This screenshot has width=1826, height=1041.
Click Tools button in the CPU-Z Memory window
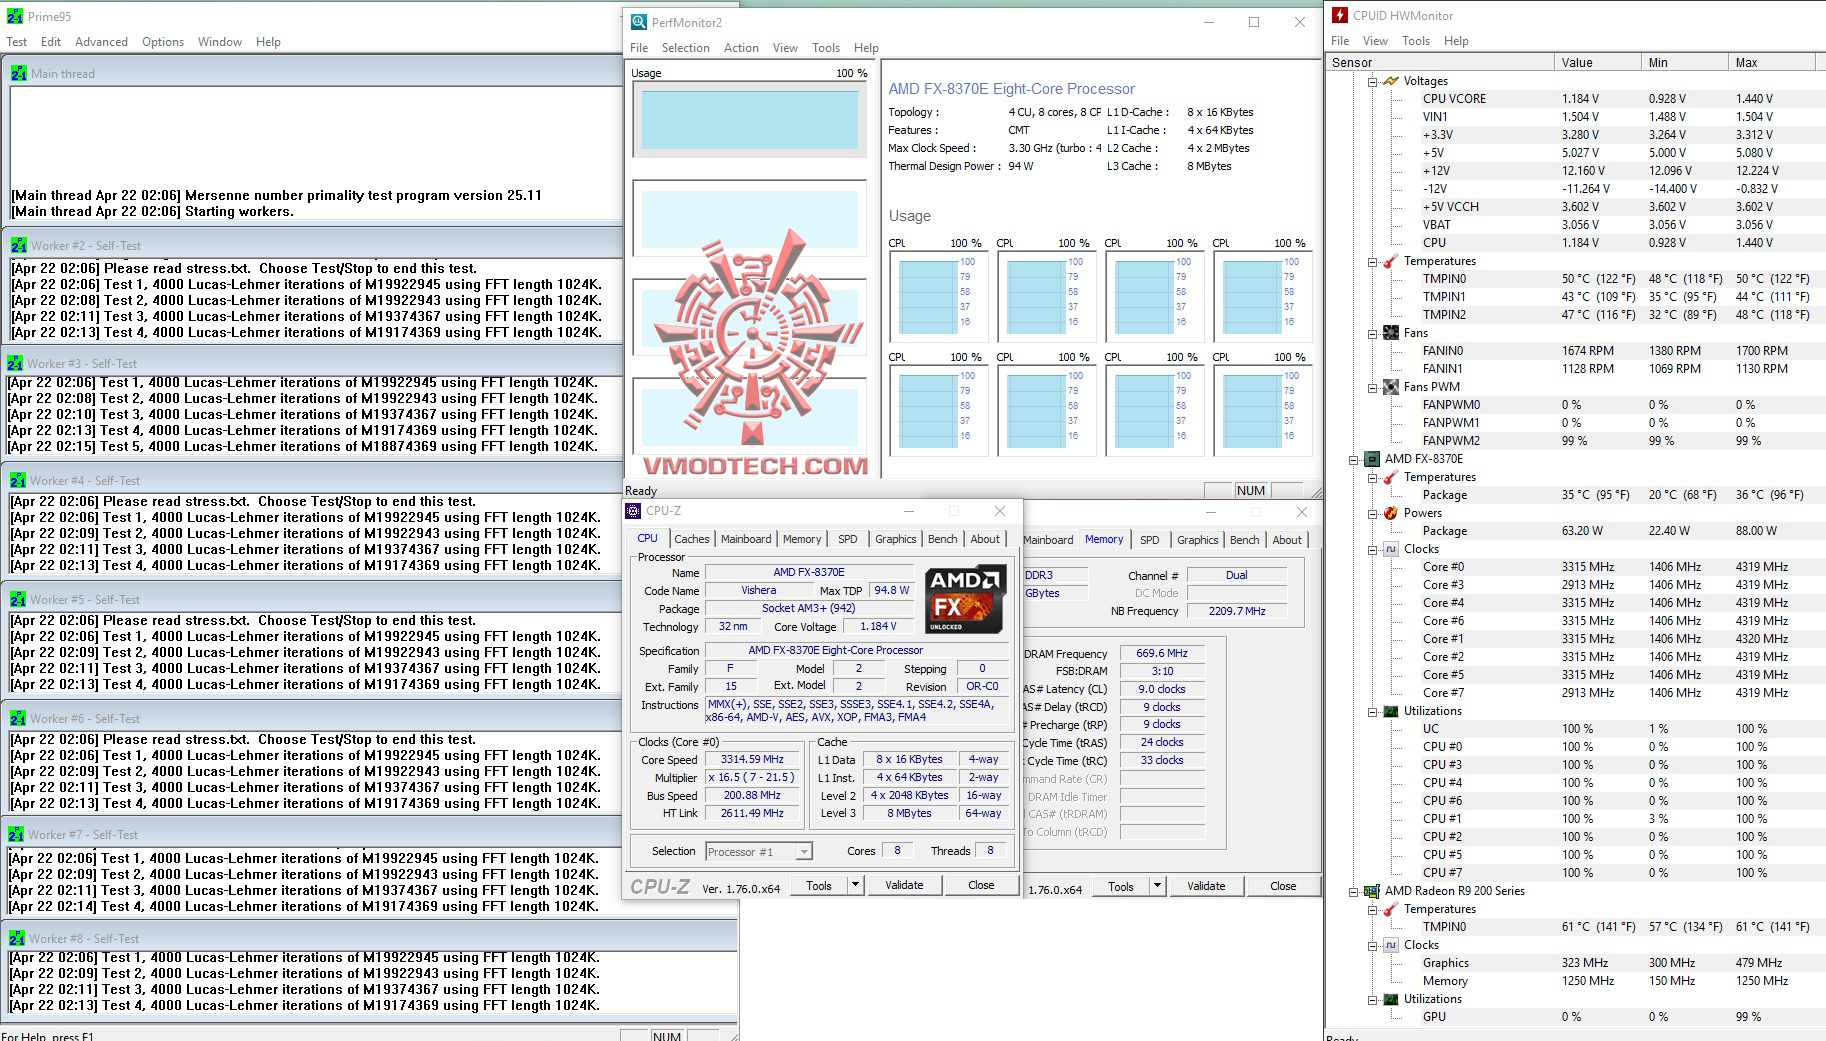pos(1121,886)
